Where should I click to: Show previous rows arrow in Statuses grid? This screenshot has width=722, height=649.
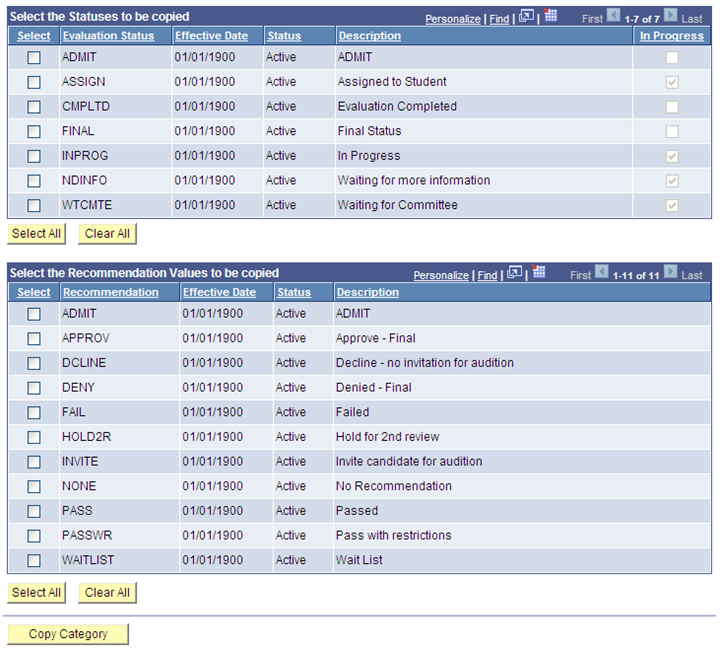coord(613,16)
